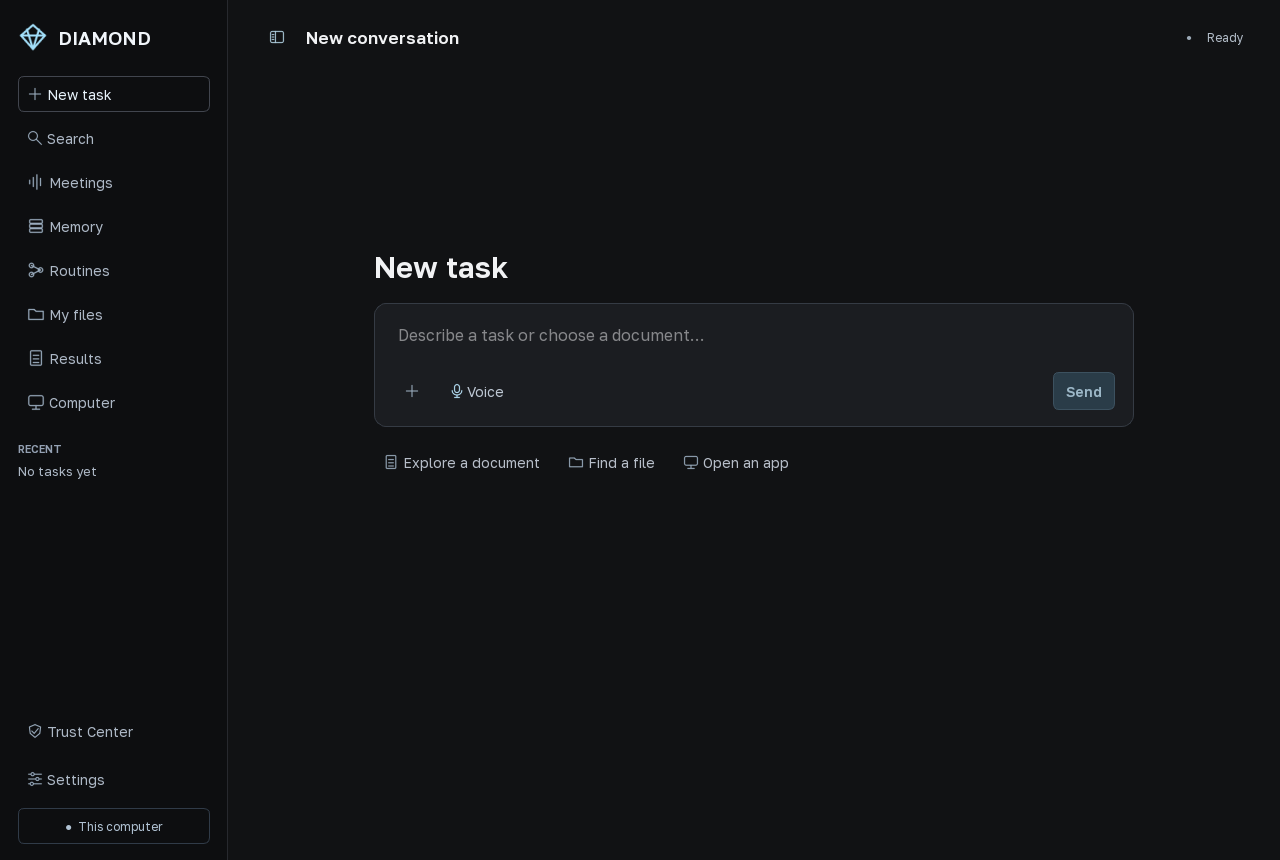Click the RECENT section label
Screen dimensions: 1280x860
pyautogui.click(x=40, y=449)
